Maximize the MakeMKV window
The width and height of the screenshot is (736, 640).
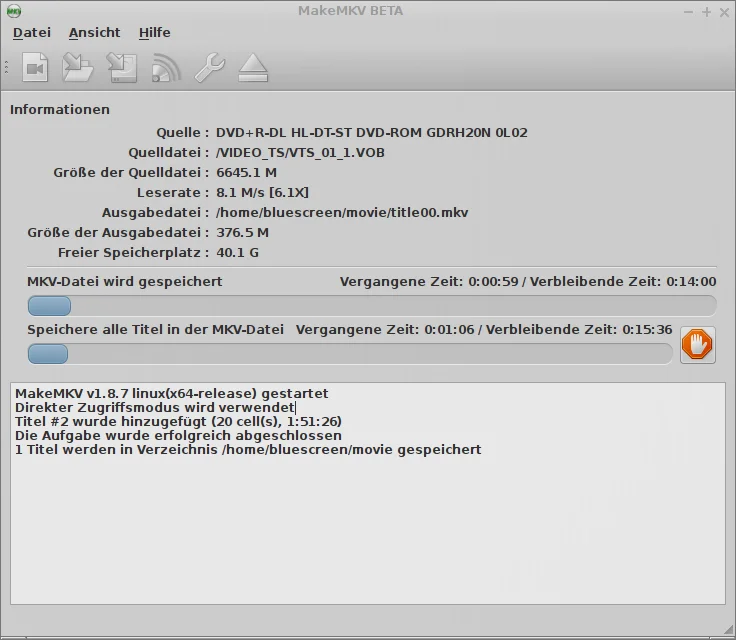(x=706, y=12)
